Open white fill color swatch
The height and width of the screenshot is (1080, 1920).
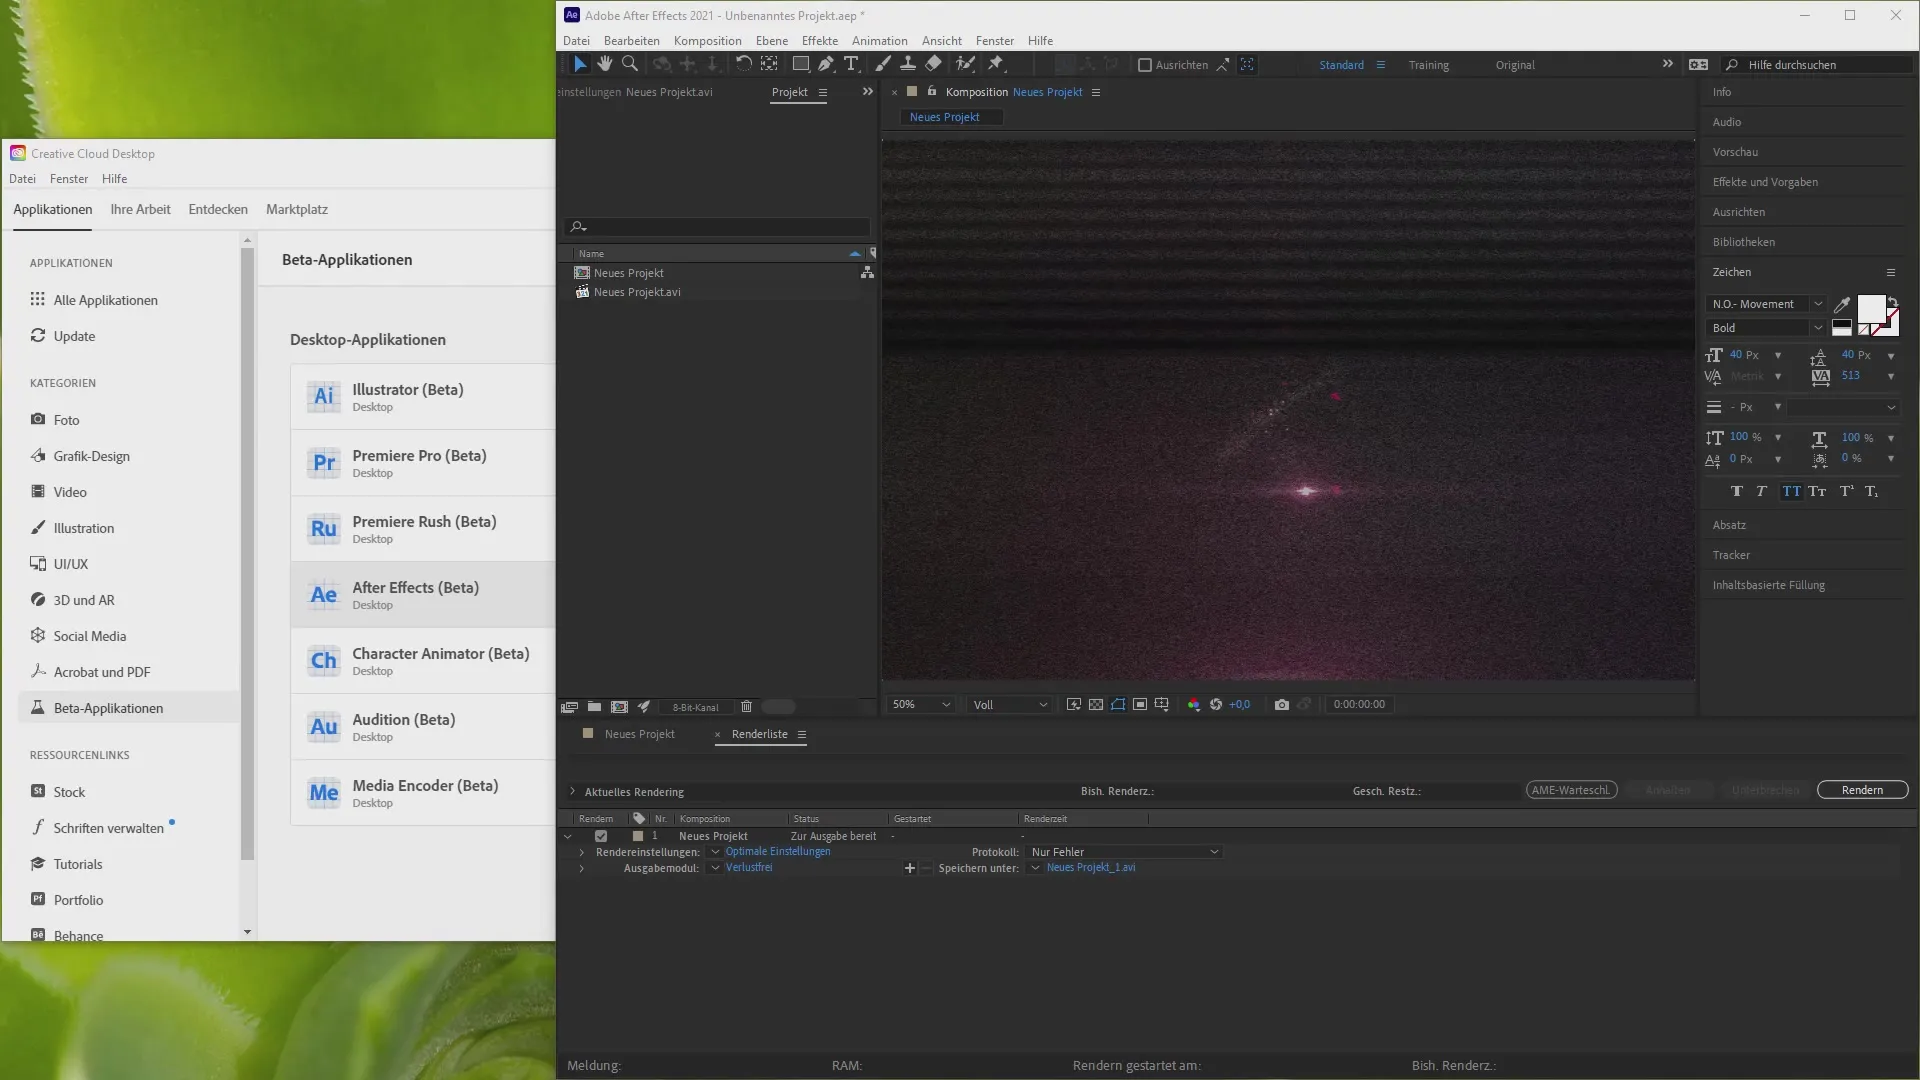click(x=1871, y=309)
